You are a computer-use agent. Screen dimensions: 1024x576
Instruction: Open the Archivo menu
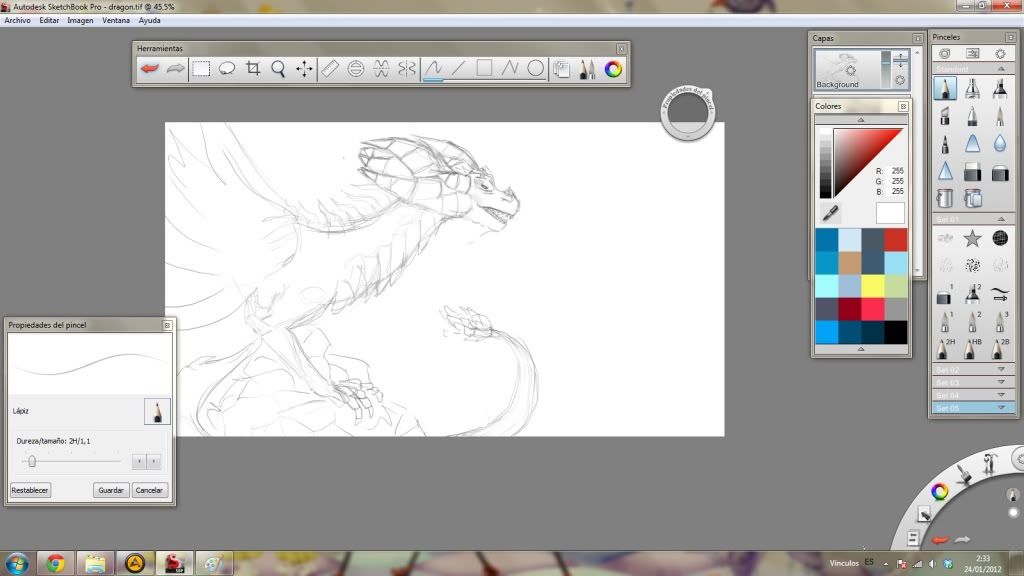(18, 20)
